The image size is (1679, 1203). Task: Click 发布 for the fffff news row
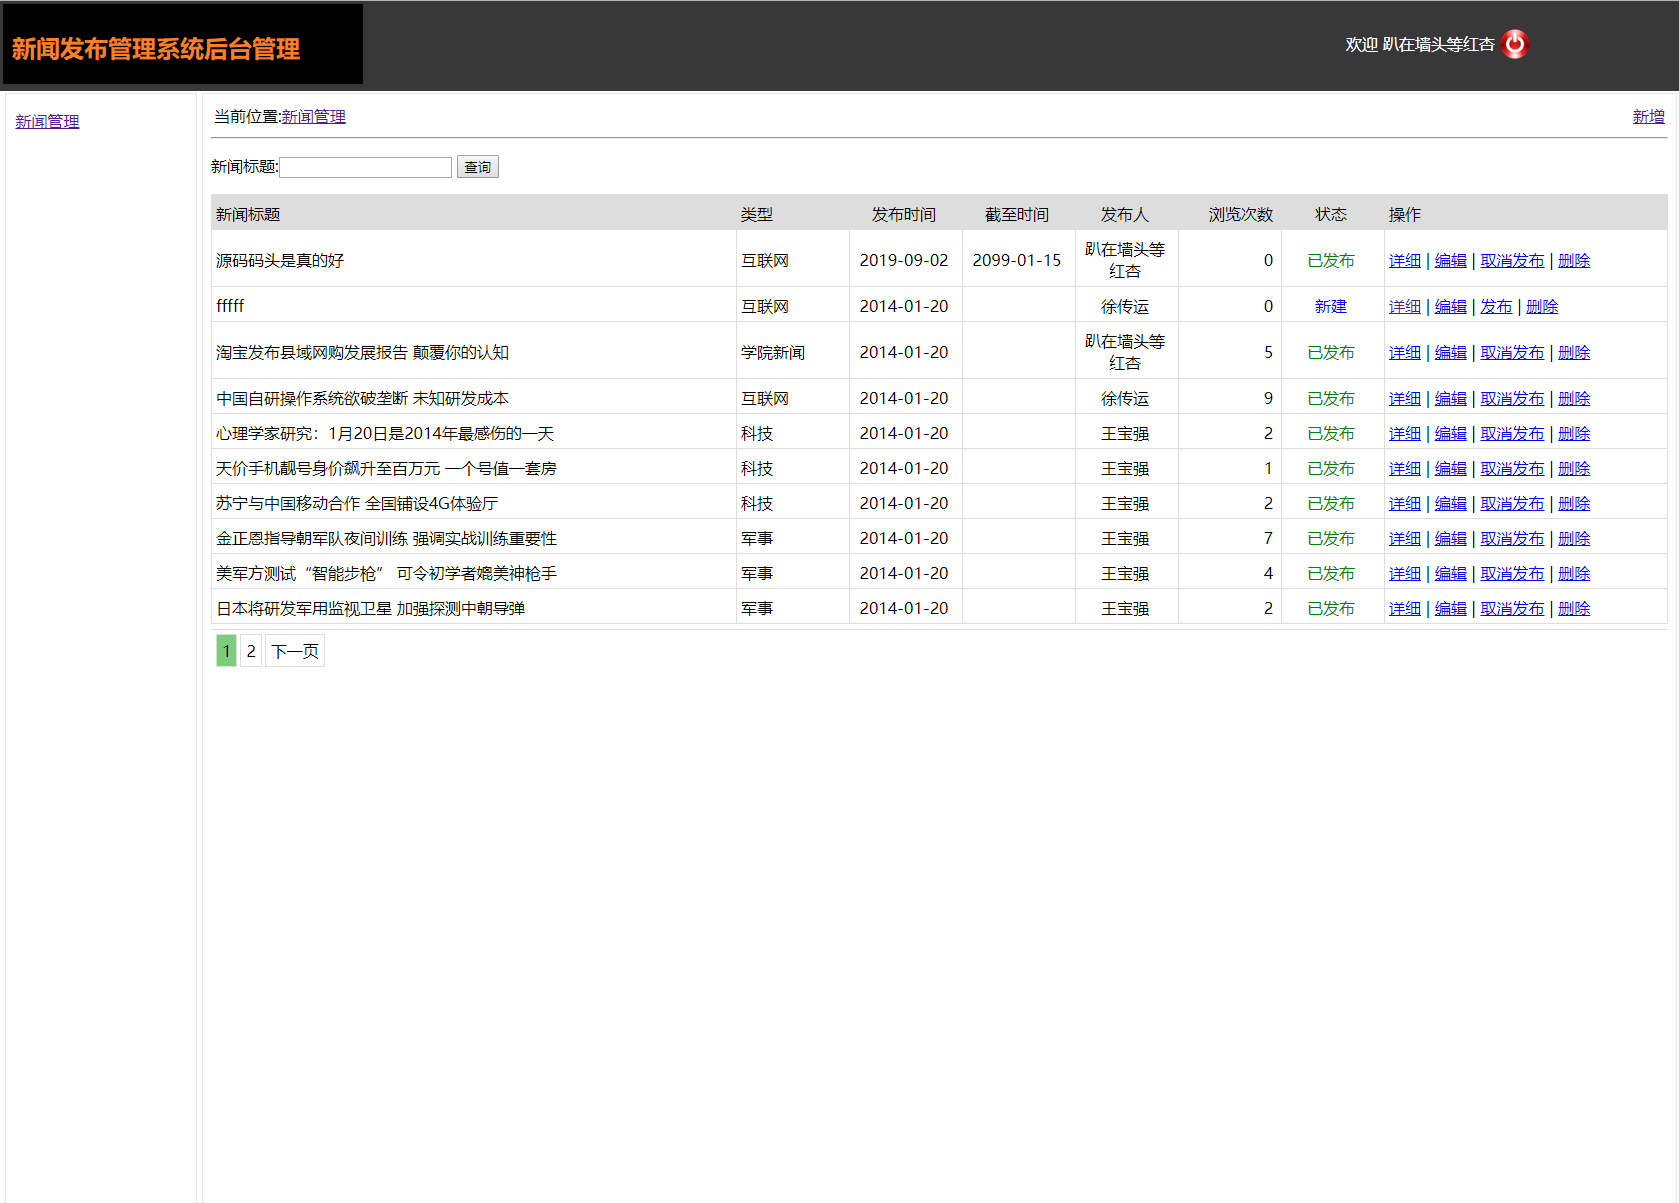click(1496, 306)
